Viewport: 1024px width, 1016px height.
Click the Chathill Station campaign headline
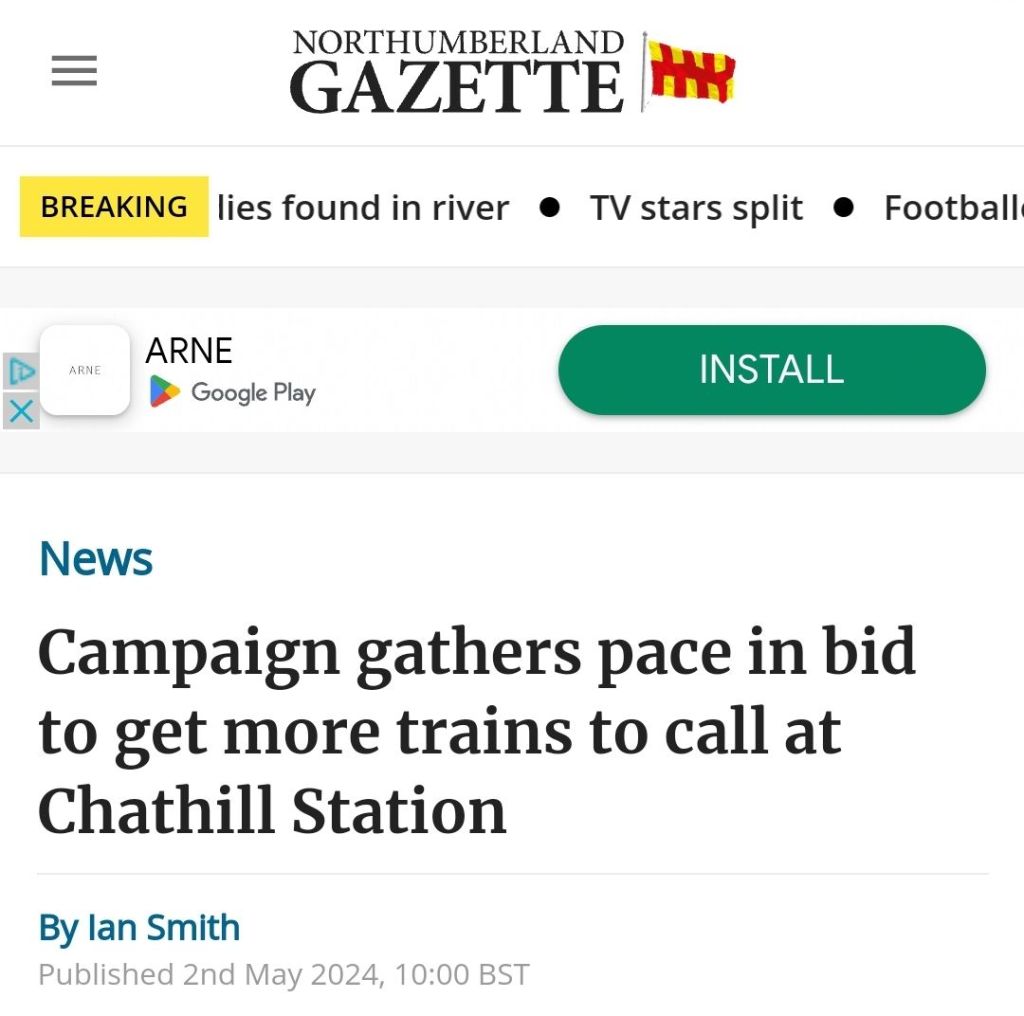[476, 730]
